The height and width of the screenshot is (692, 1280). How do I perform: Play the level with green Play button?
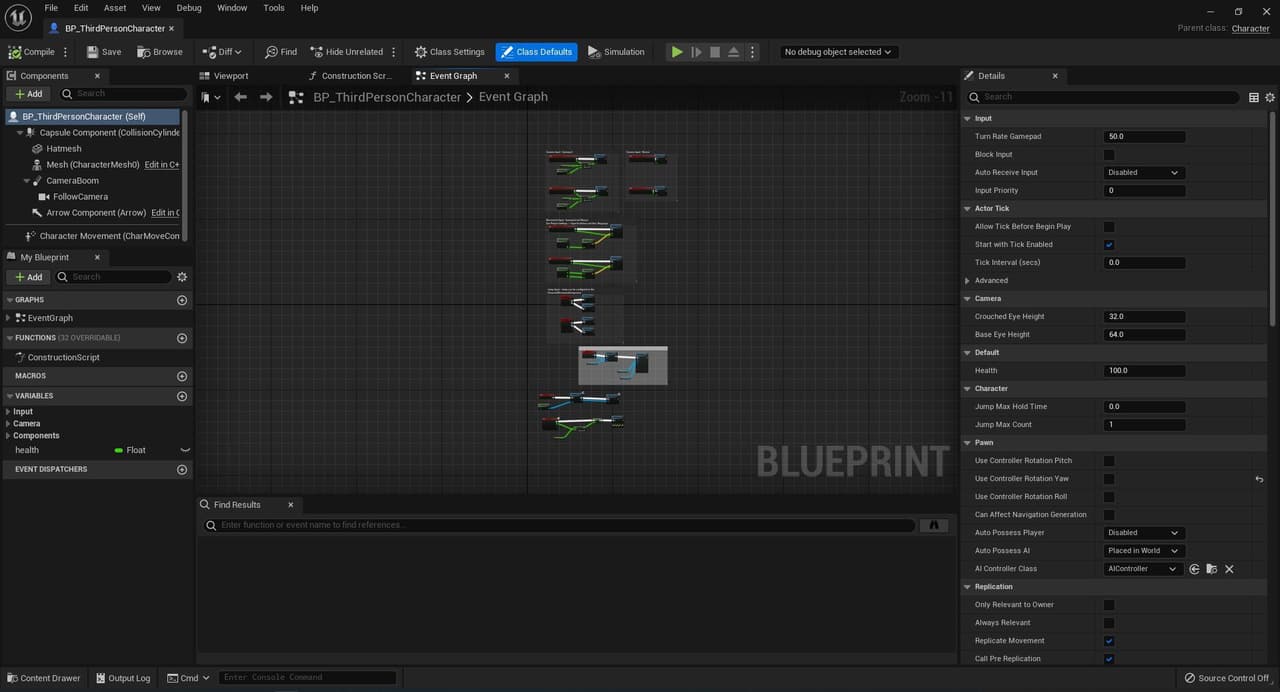[x=677, y=52]
